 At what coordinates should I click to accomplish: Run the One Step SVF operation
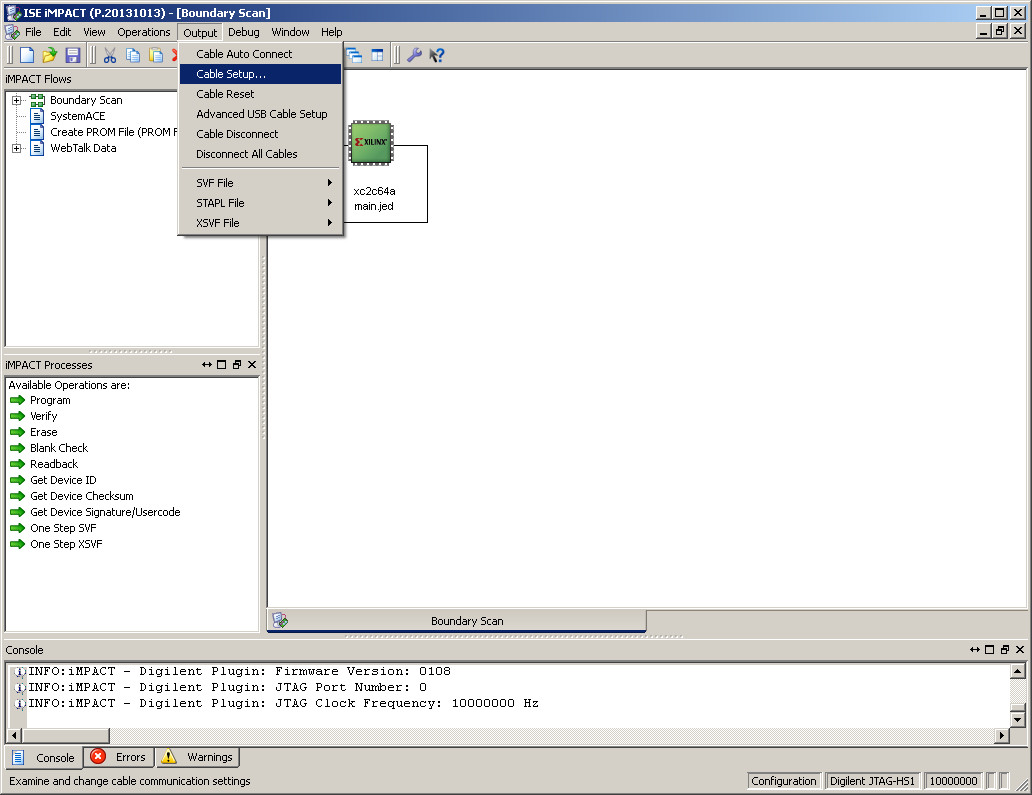click(63, 528)
